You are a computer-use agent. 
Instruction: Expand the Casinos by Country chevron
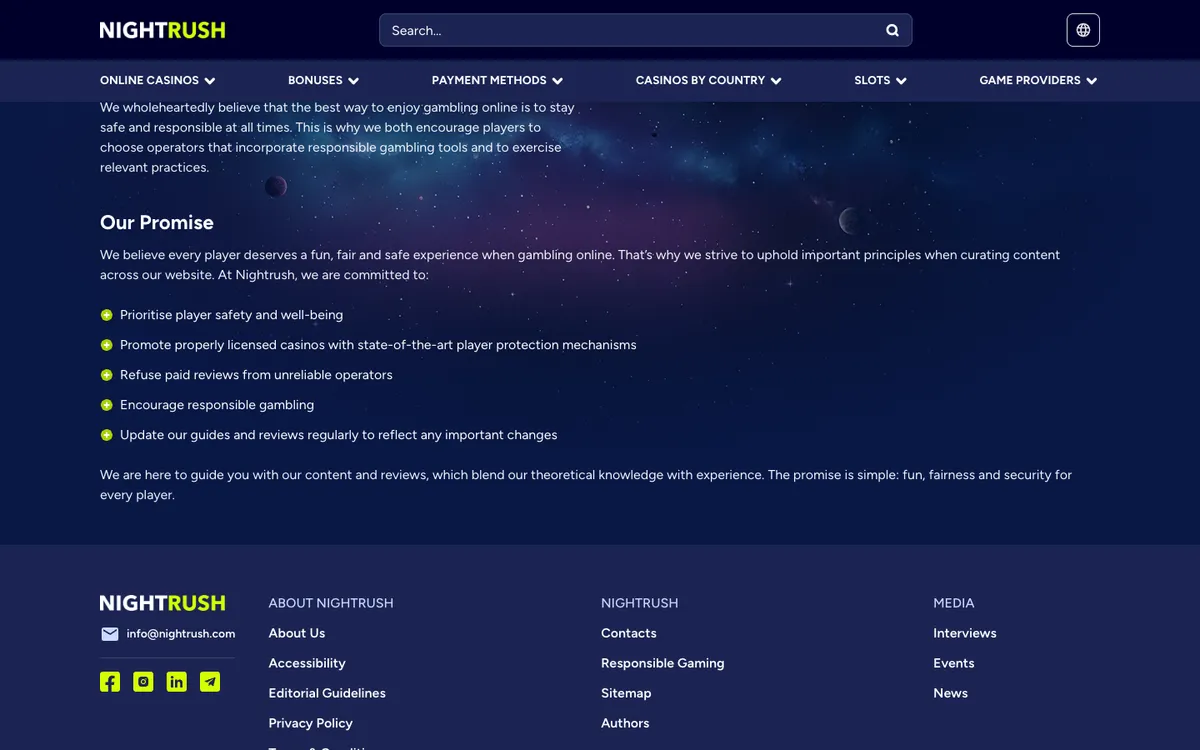click(776, 81)
